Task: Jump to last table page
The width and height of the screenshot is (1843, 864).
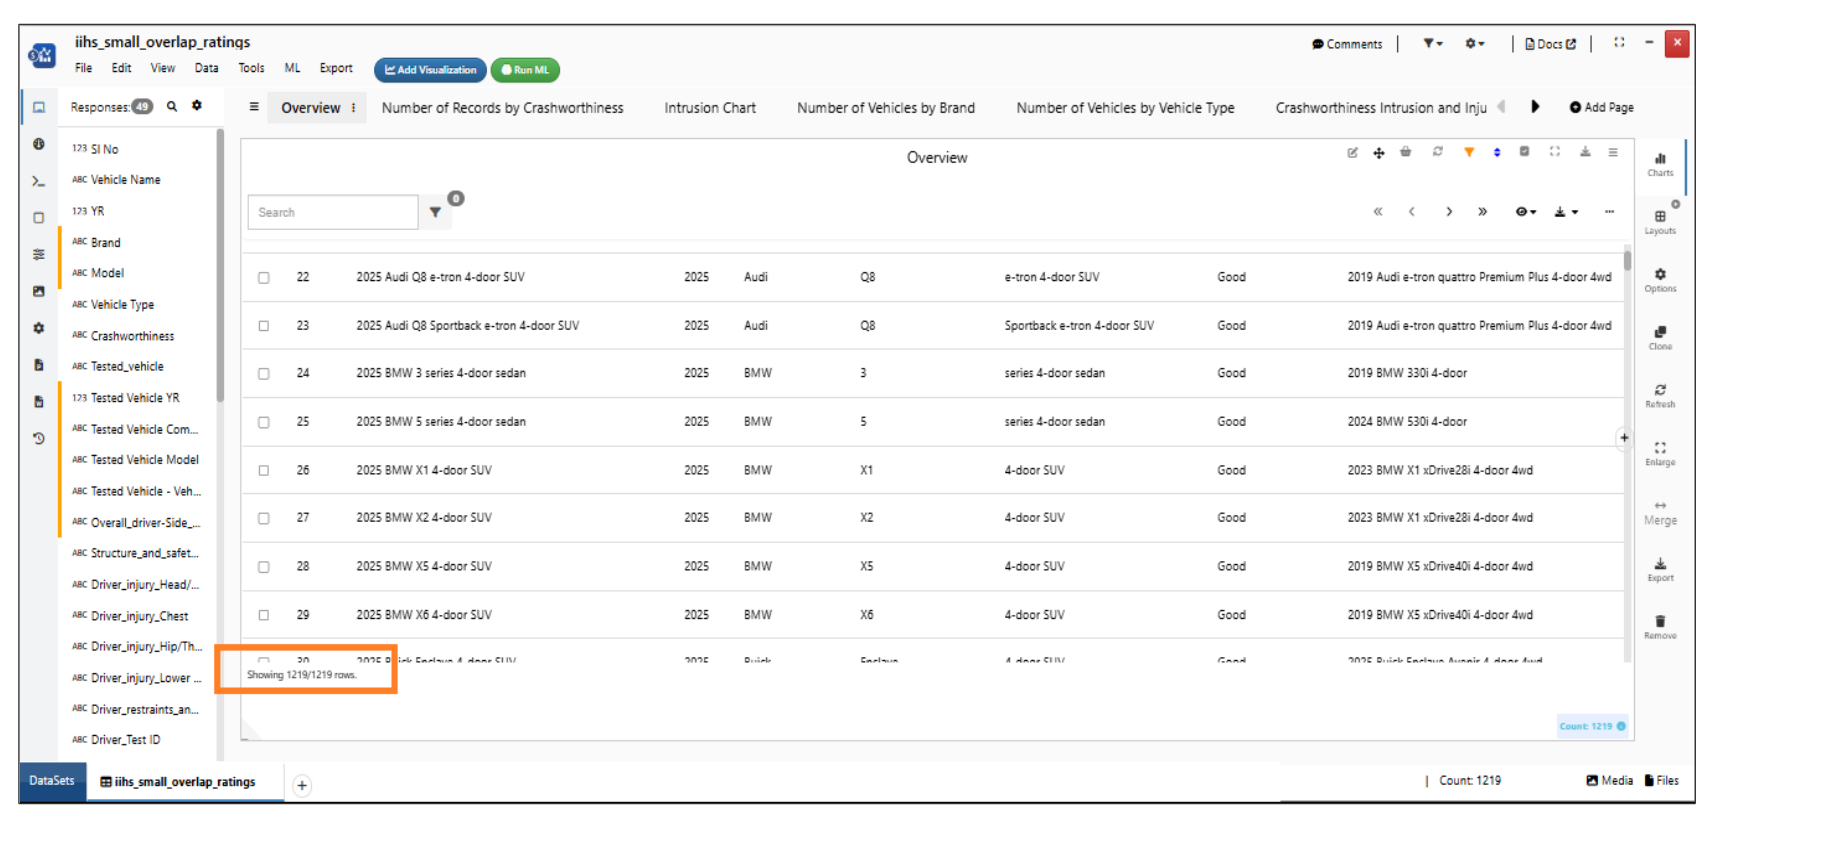Action: [1482, 212]
